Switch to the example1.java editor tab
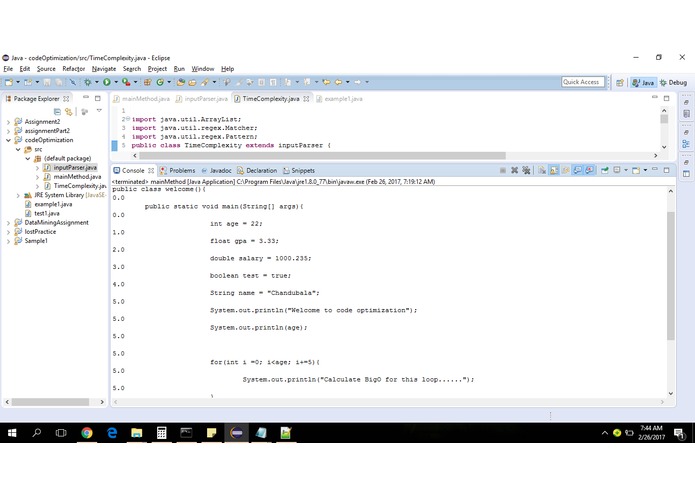 click(x=340, y=99)
